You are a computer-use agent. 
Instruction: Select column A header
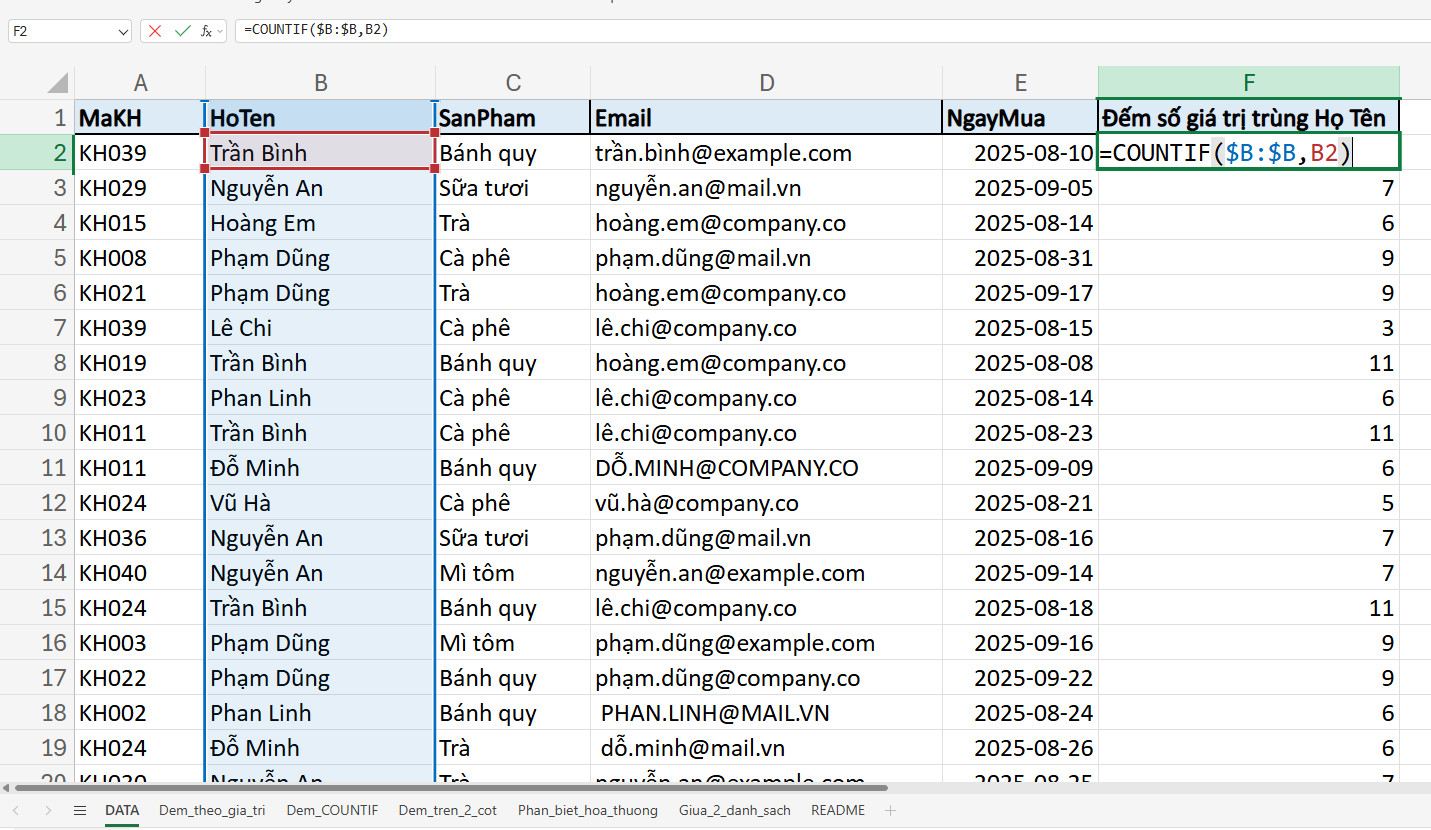click(140, 83)
